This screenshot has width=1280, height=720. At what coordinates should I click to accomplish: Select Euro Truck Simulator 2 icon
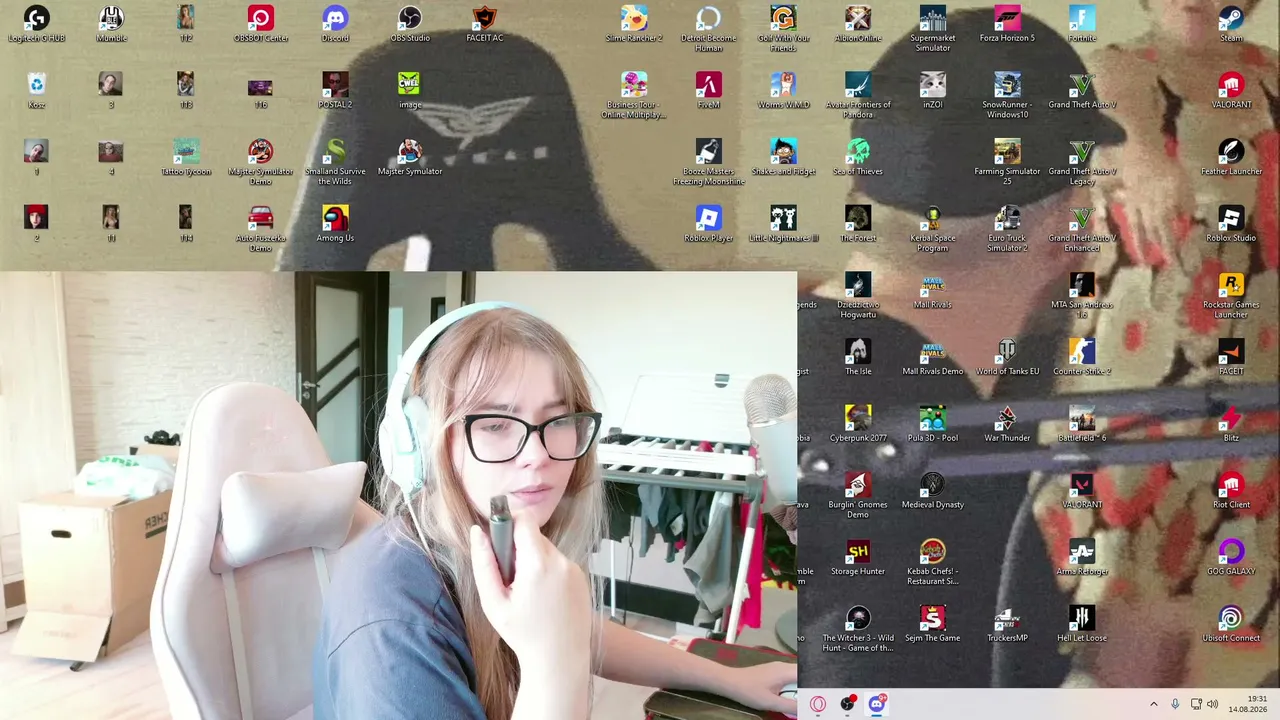click(x=1007, y=229)
